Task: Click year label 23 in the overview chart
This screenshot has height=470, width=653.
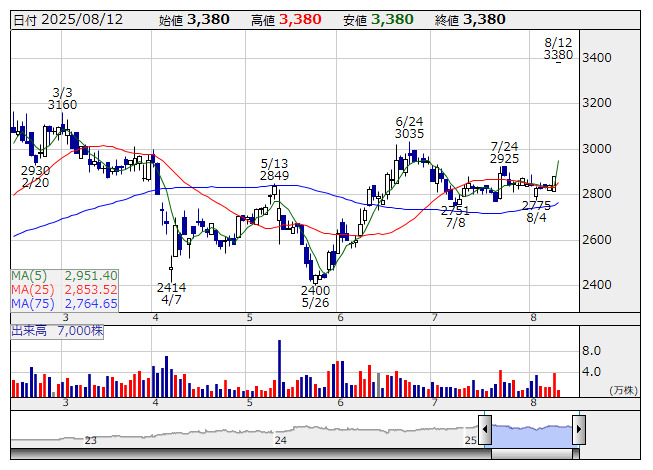Action: (90, 440)
